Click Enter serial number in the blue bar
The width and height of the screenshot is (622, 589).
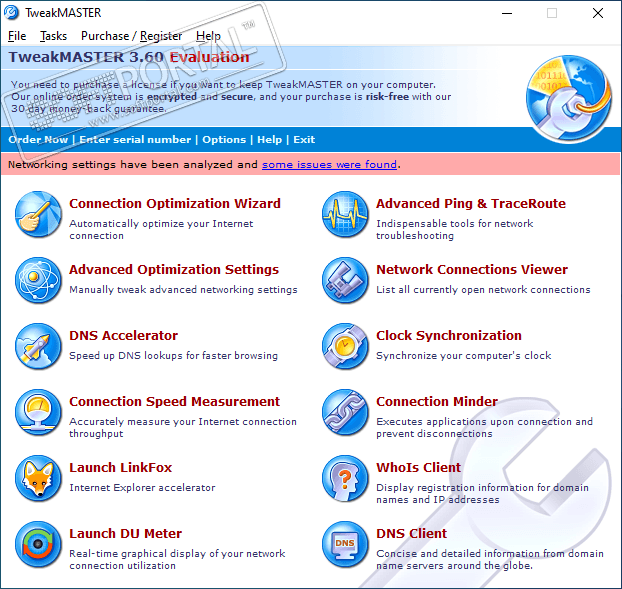(x=135, y=140)
